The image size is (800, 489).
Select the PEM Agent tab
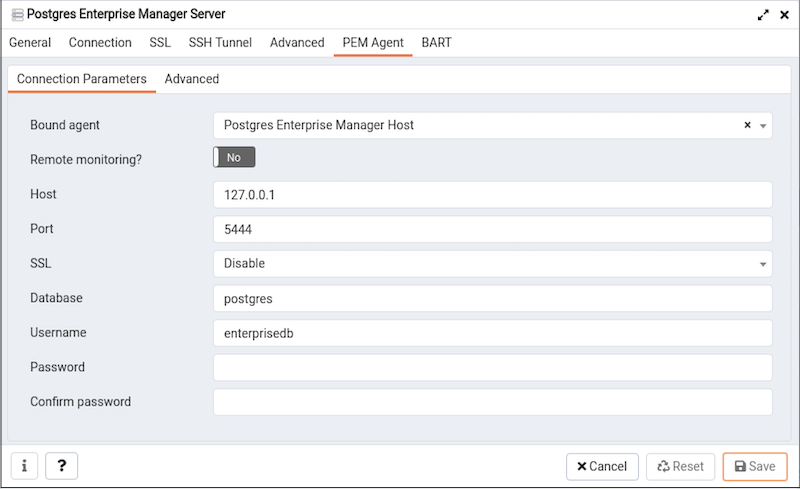click(373, 42)
